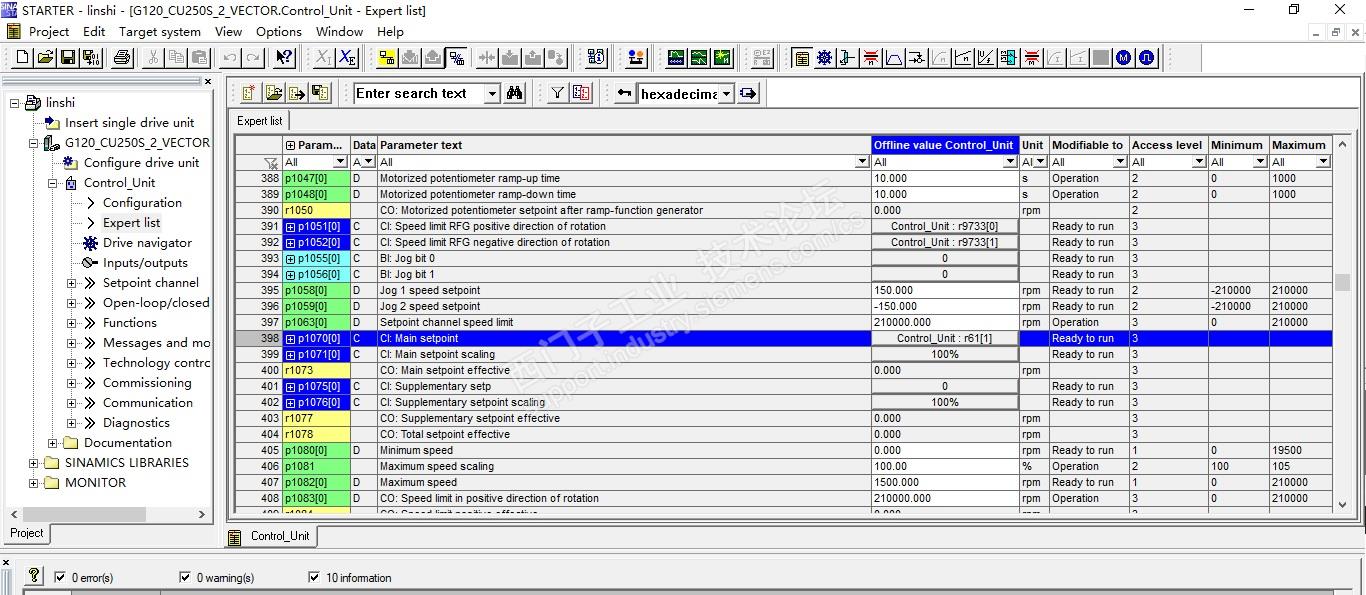1366x595 pixels.
Task: Open the Edit menu
Action: click(x=94, y=31)
